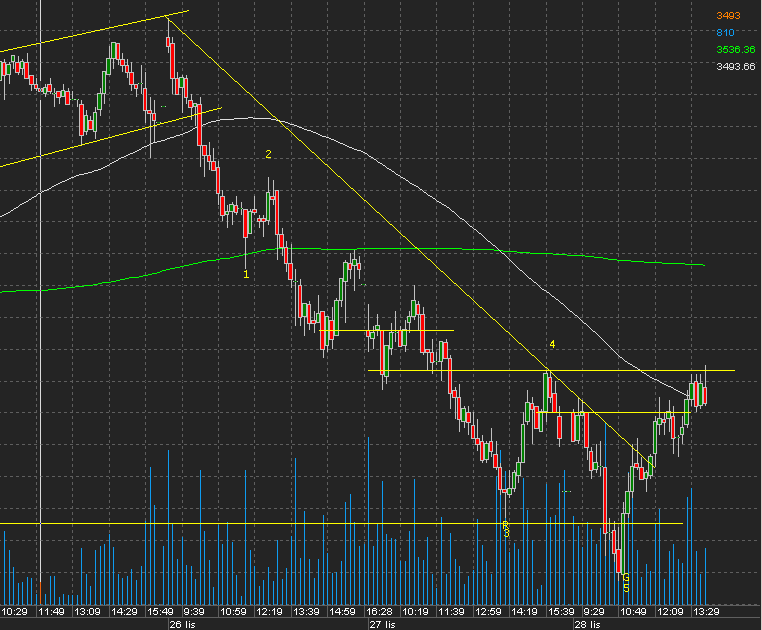The image size is (762, 630).
Task: Click the wave label 3 near volume bars
Action: click(x=506, y=534)
